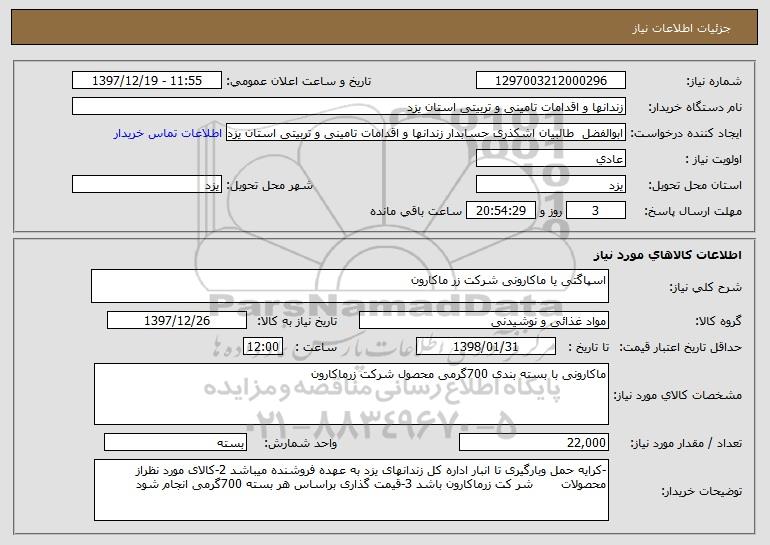This screenshot has height=545, width=770.
Task: Click the buyer notes text area
Action: 351,490
